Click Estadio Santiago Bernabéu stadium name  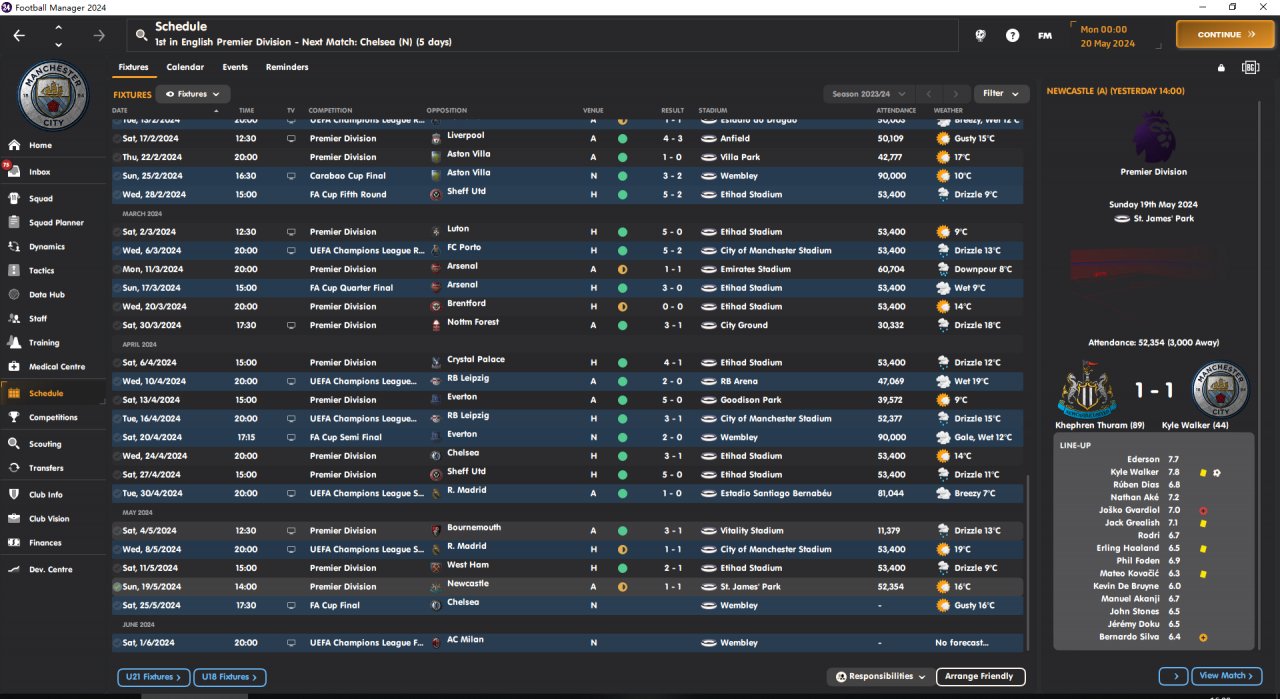778,493
